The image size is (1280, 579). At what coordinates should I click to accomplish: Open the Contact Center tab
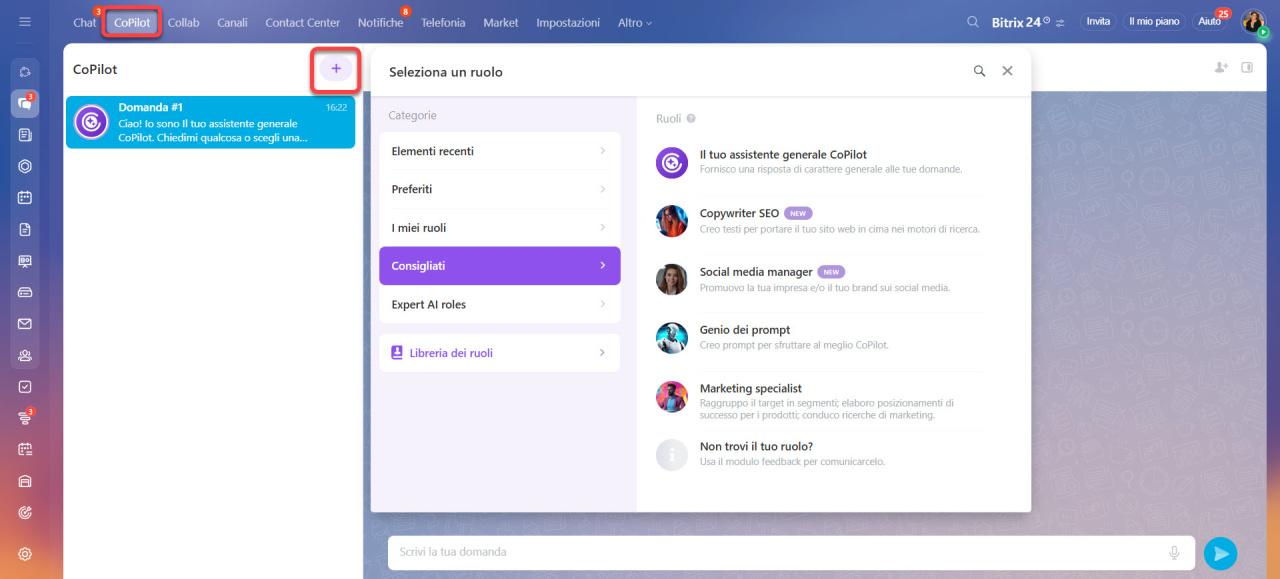pyautogui.click(x=303, y=22)
